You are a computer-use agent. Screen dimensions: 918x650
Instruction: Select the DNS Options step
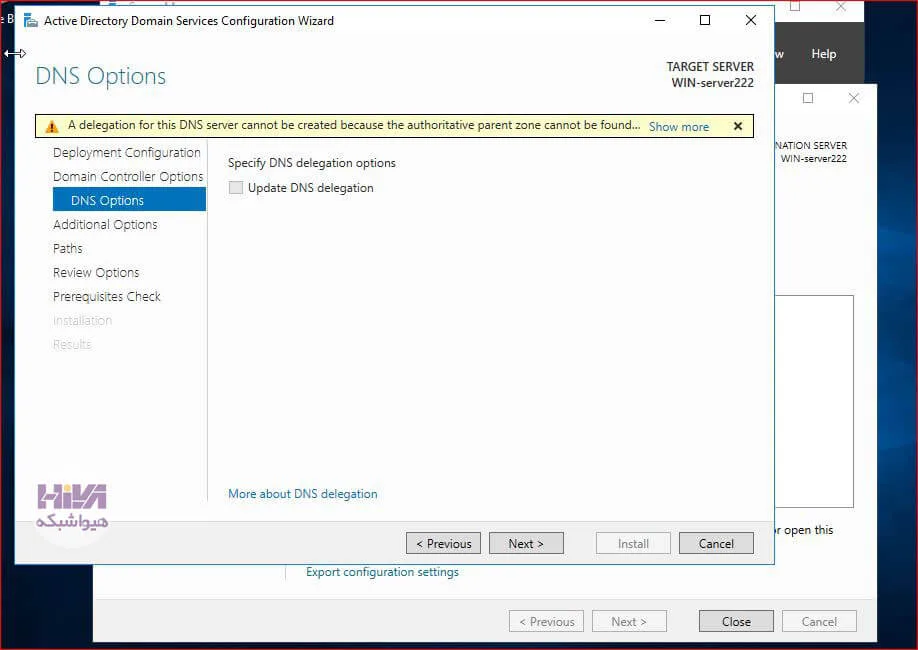pos(129,200)
